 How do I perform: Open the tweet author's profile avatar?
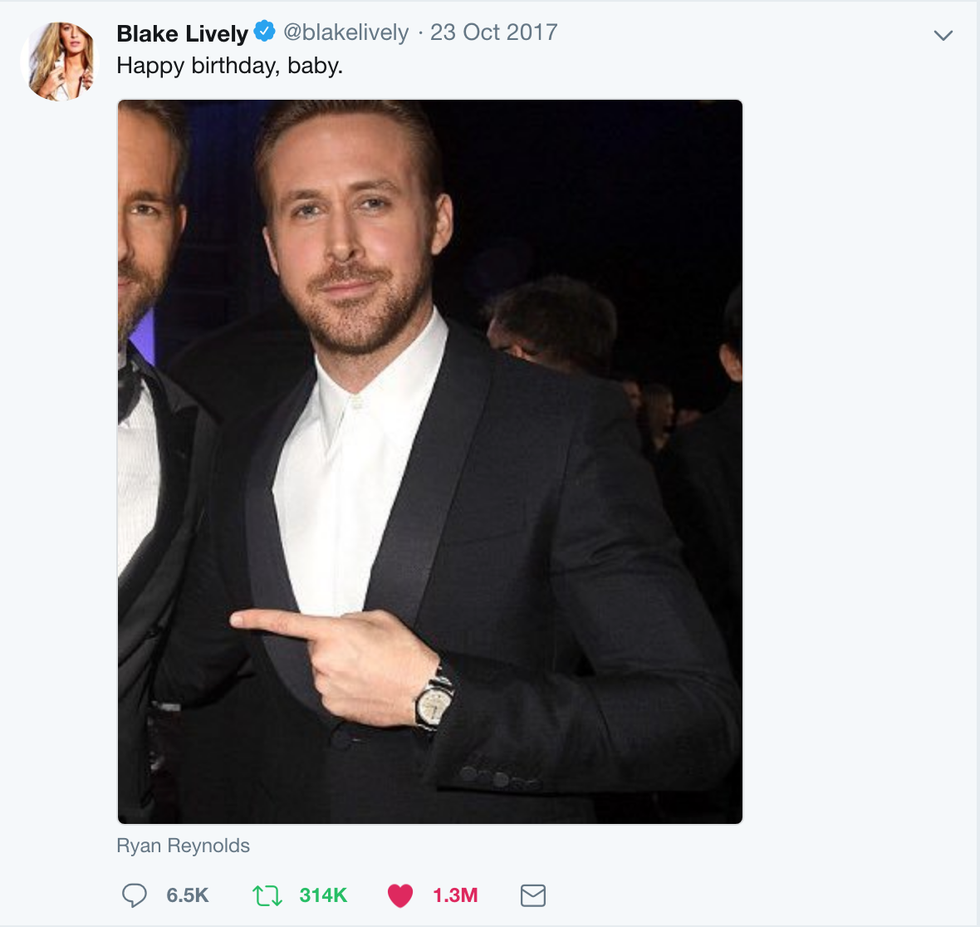tap(59, 60)
